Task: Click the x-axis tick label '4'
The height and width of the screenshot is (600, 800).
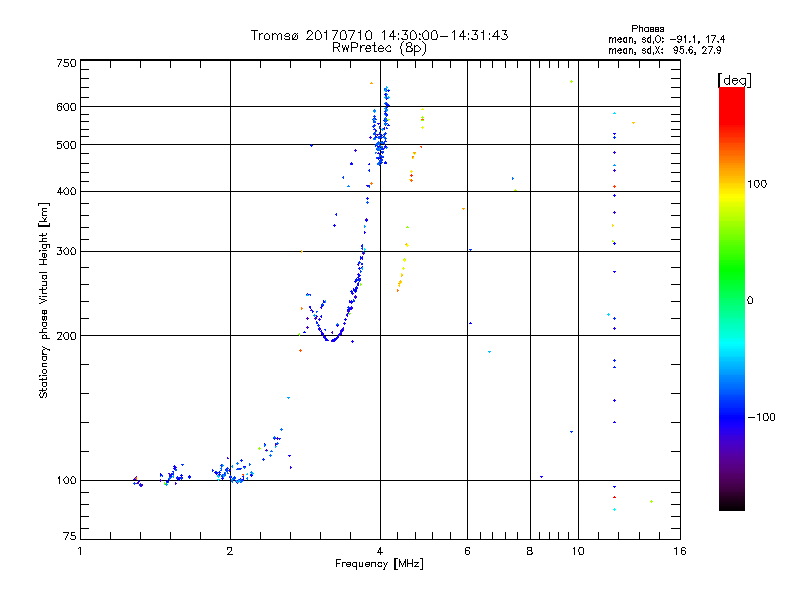Action: click(380, 551)
